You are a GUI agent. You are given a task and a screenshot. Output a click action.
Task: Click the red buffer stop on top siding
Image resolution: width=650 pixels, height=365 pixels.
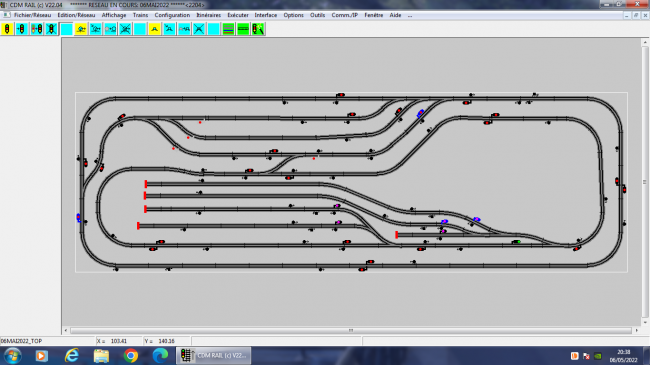click(x=146, y=184)
